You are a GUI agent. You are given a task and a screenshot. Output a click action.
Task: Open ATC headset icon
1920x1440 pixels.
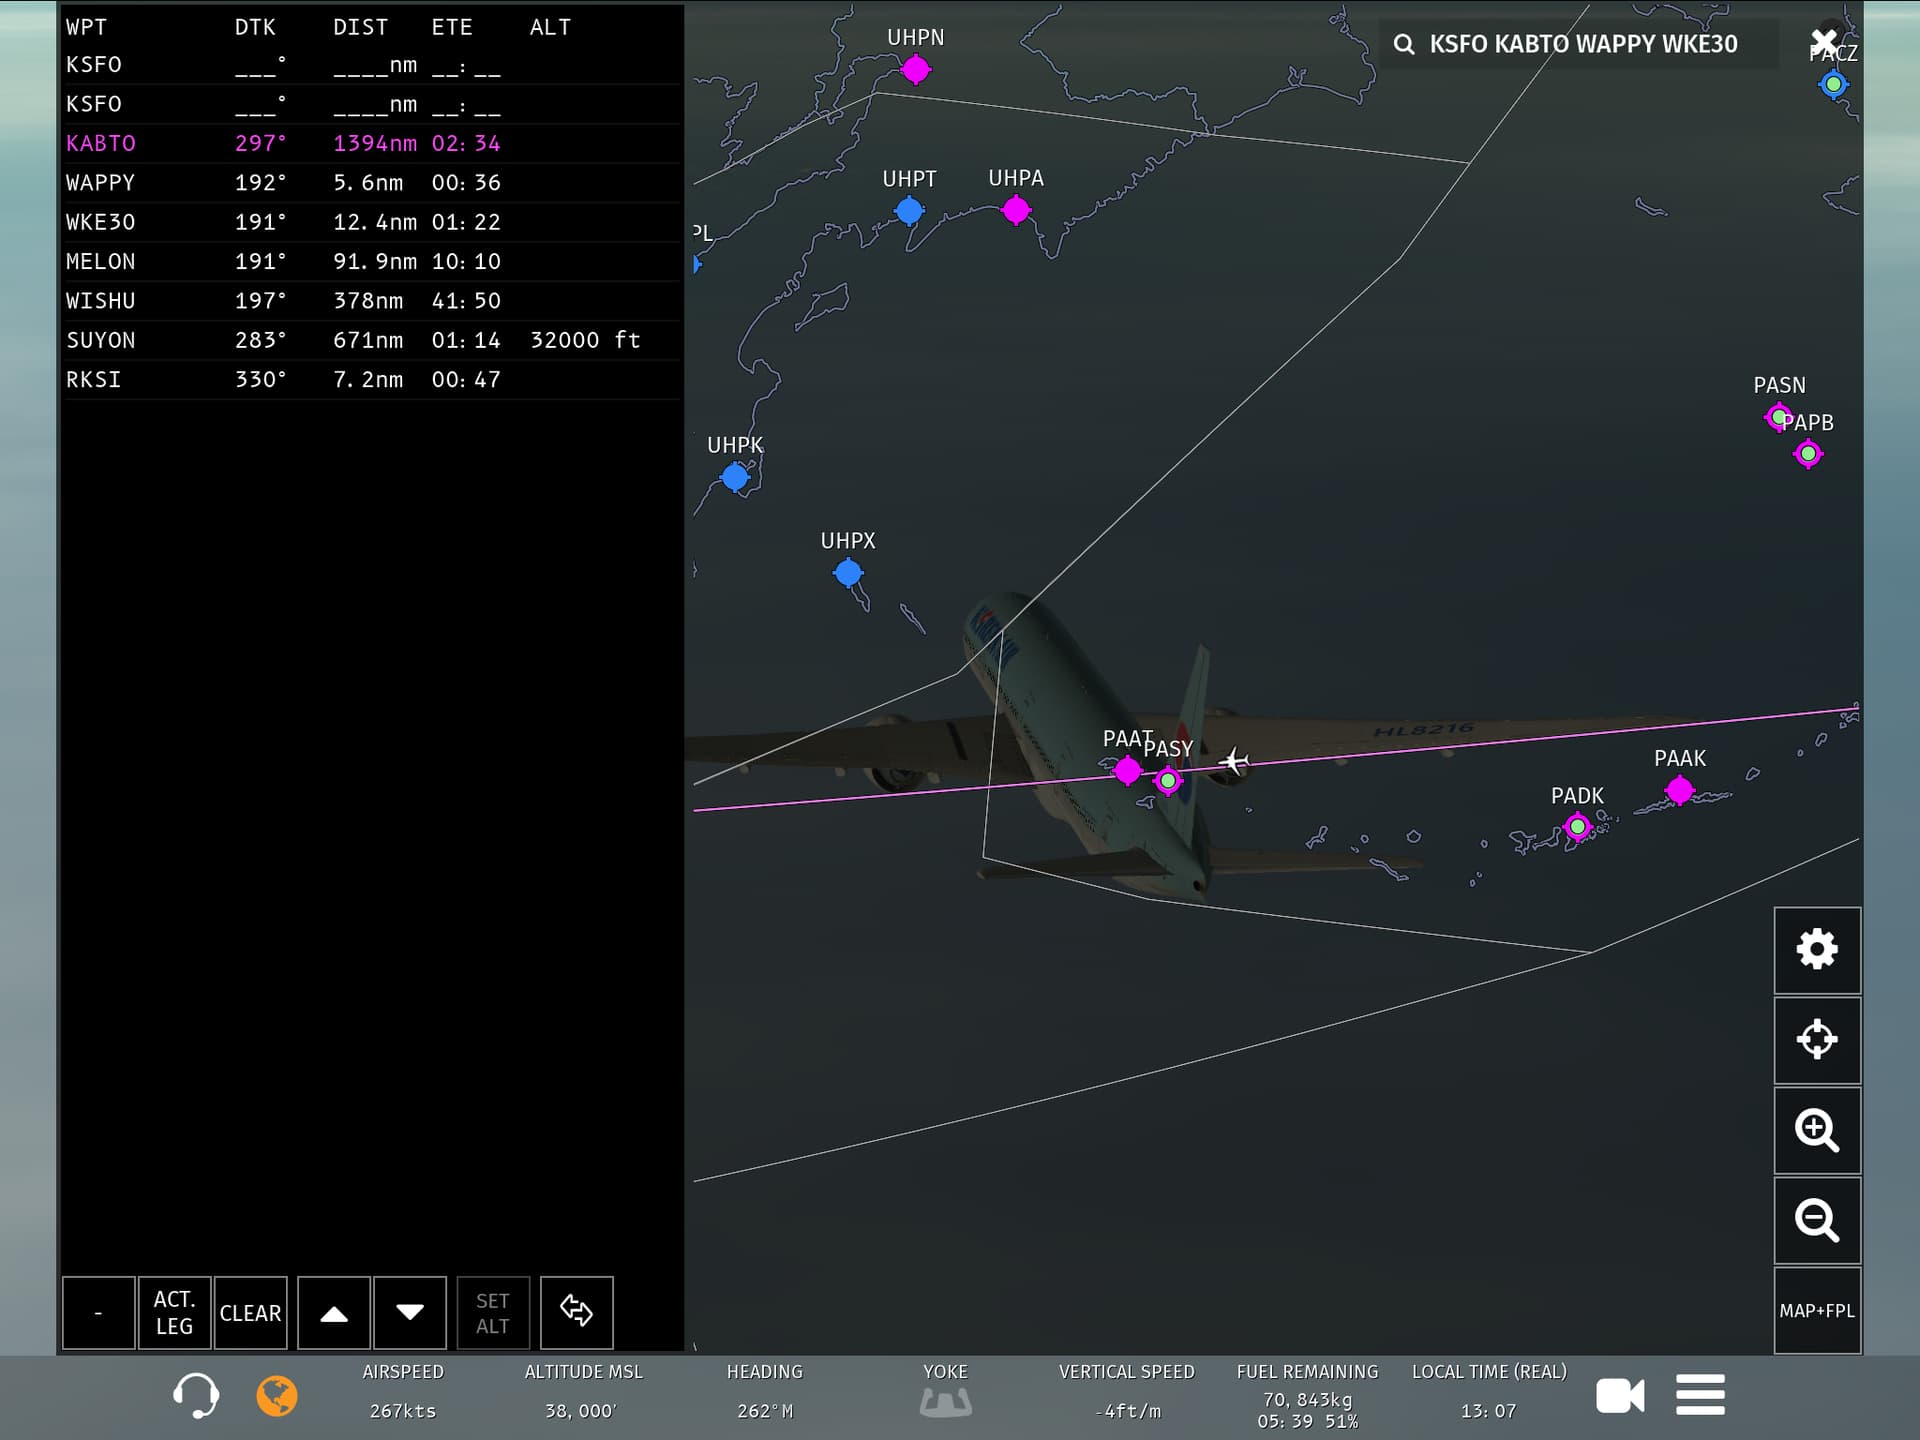click(195, 1395)
